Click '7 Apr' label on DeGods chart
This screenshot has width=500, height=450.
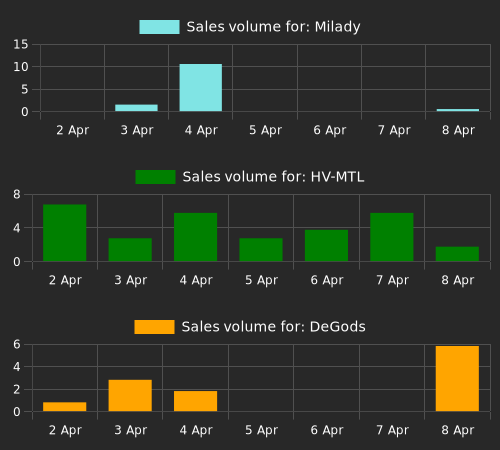pyautogui.click(x=392, y=430)
